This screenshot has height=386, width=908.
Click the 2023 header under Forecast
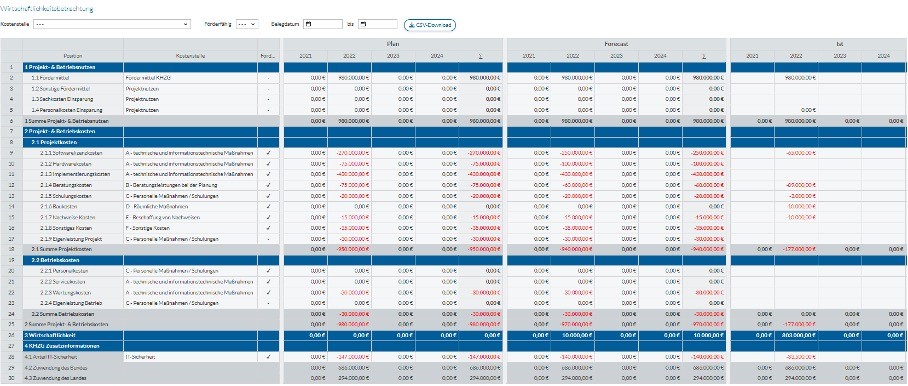pos(617,56)
